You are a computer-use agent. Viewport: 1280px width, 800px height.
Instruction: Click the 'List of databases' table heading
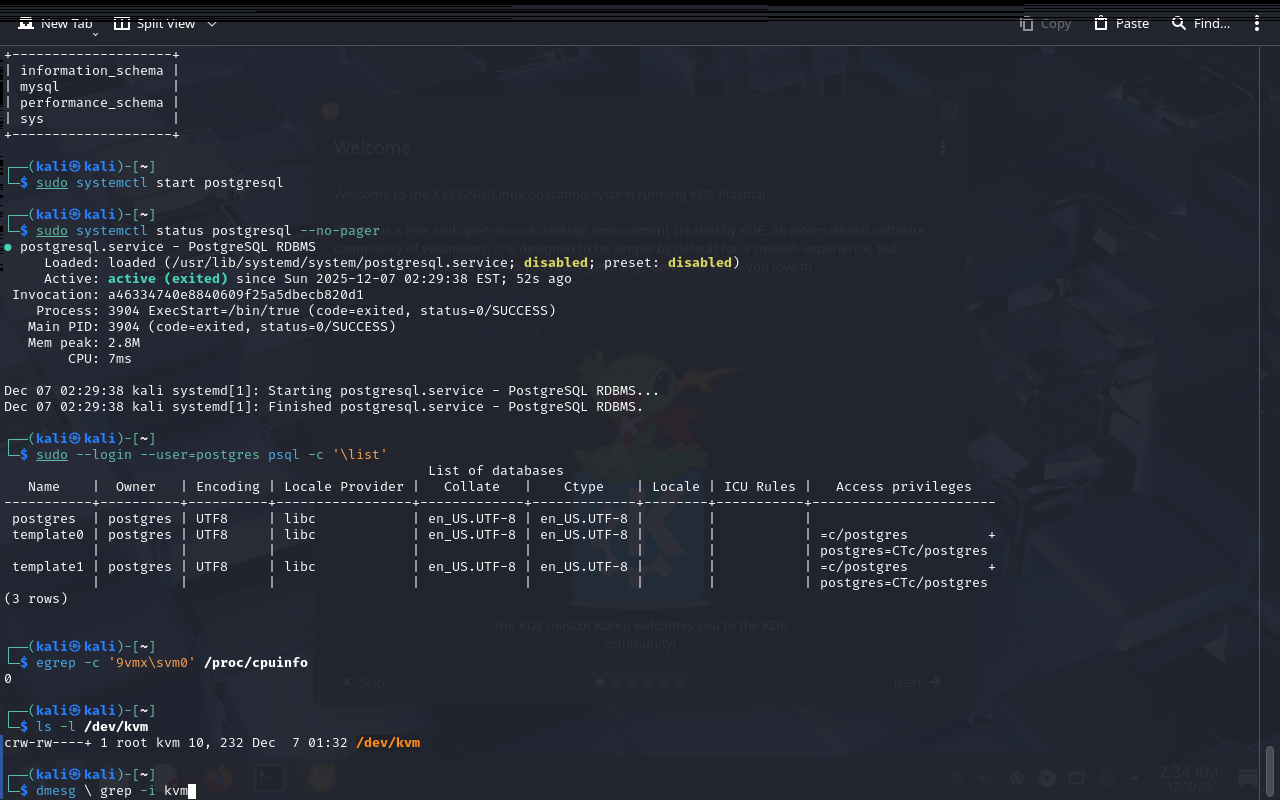(496, 471)
